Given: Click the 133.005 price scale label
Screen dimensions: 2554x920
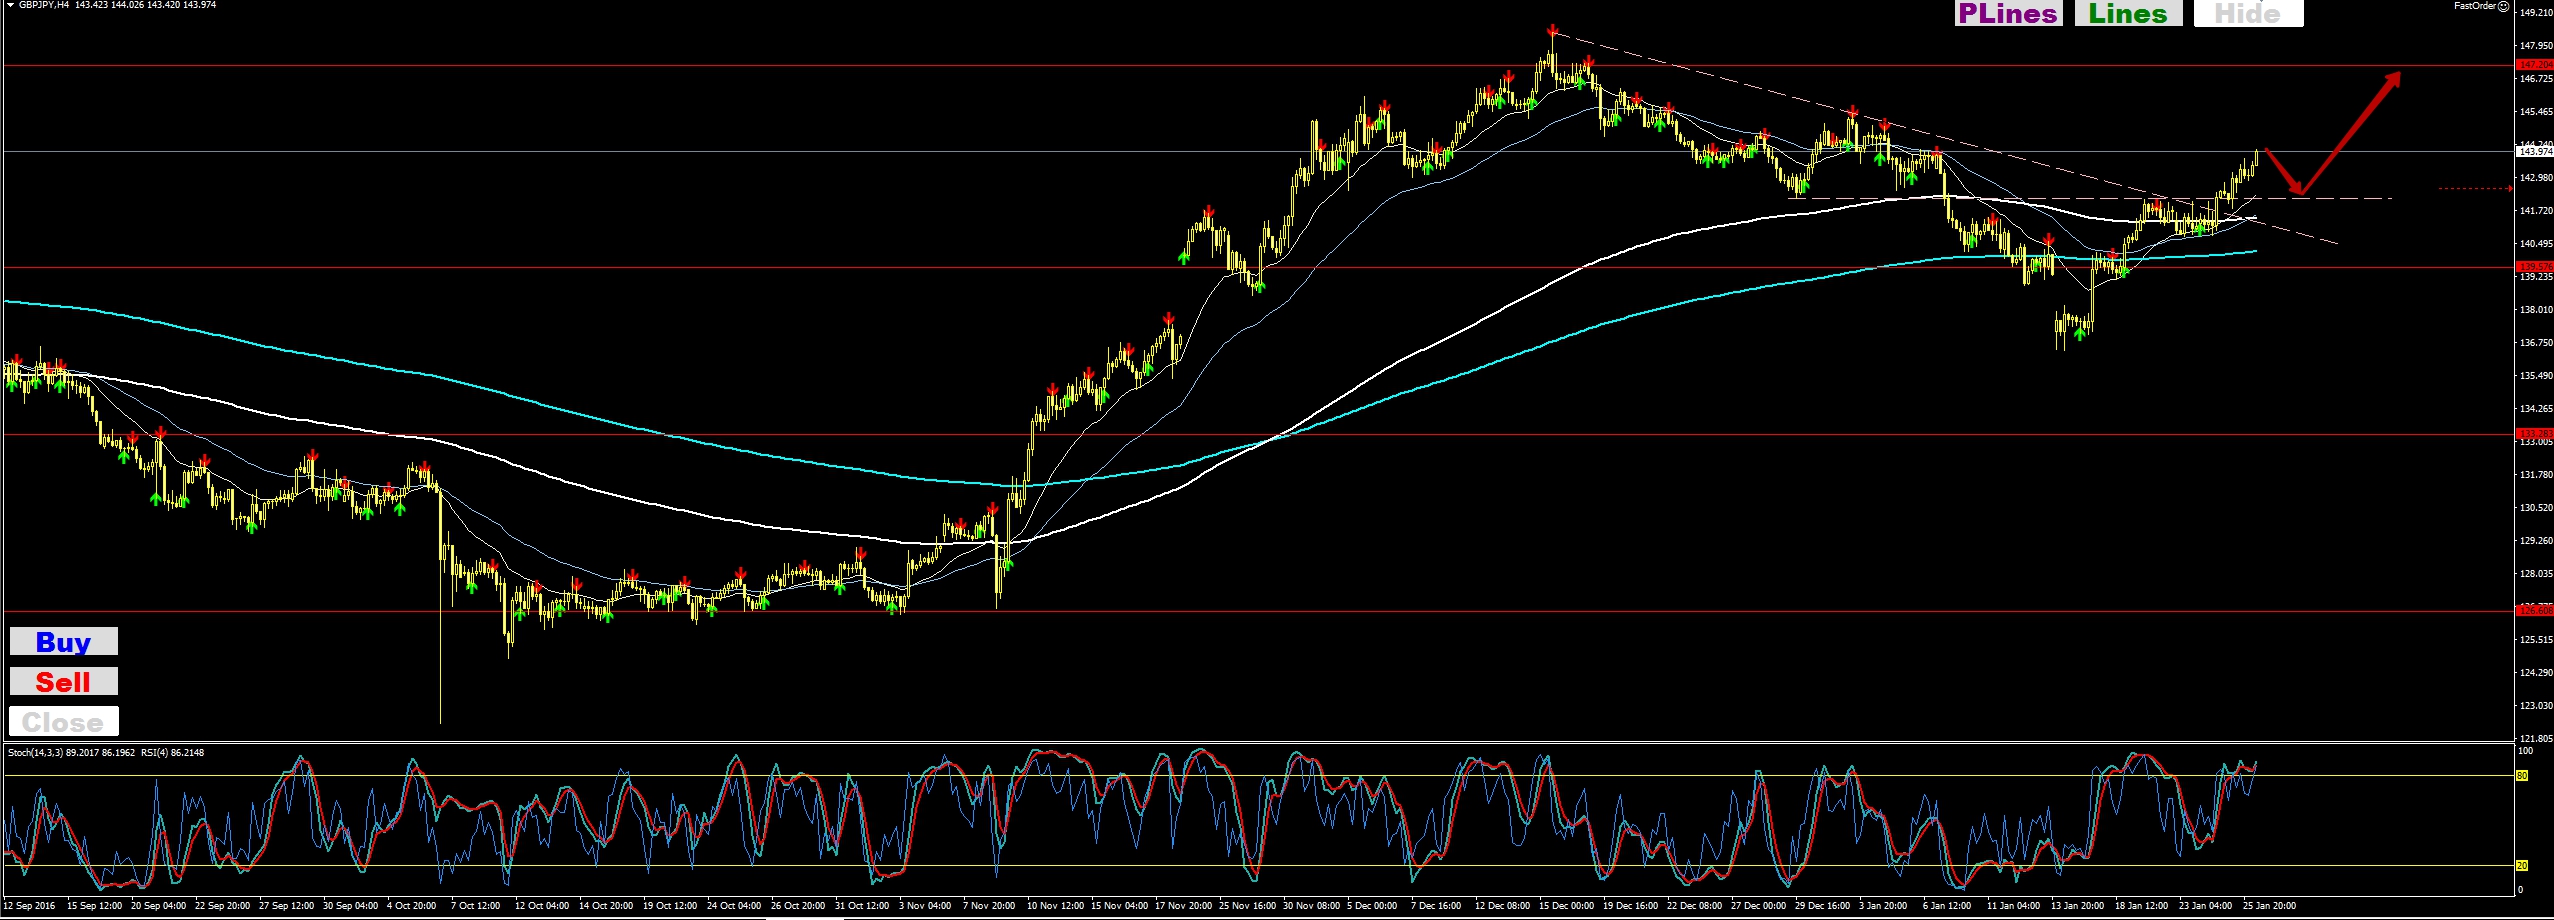Looking at the screenshot, I should point(2536,441).
